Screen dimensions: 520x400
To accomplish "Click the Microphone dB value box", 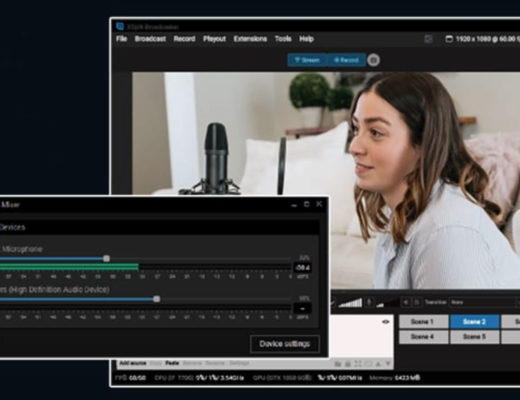I will [302, 268].
